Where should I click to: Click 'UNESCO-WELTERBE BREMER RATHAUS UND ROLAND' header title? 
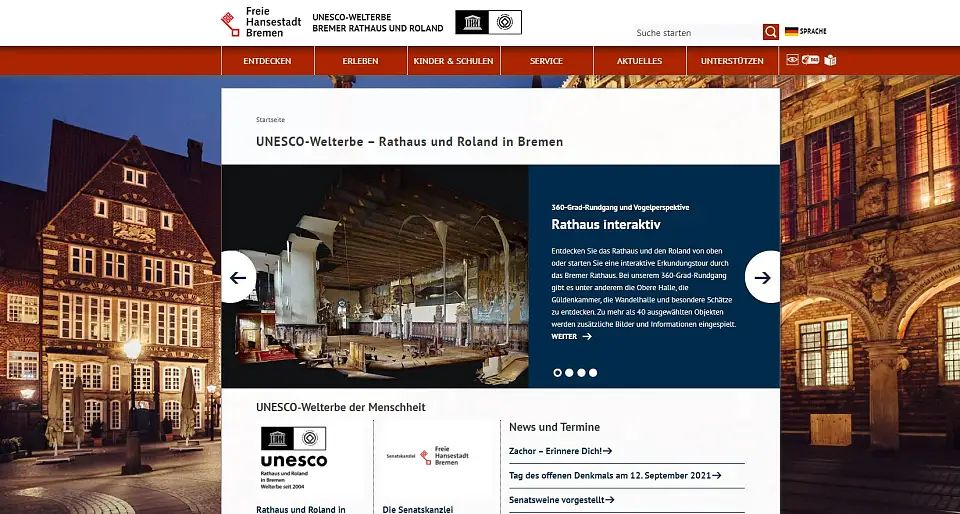378,23
